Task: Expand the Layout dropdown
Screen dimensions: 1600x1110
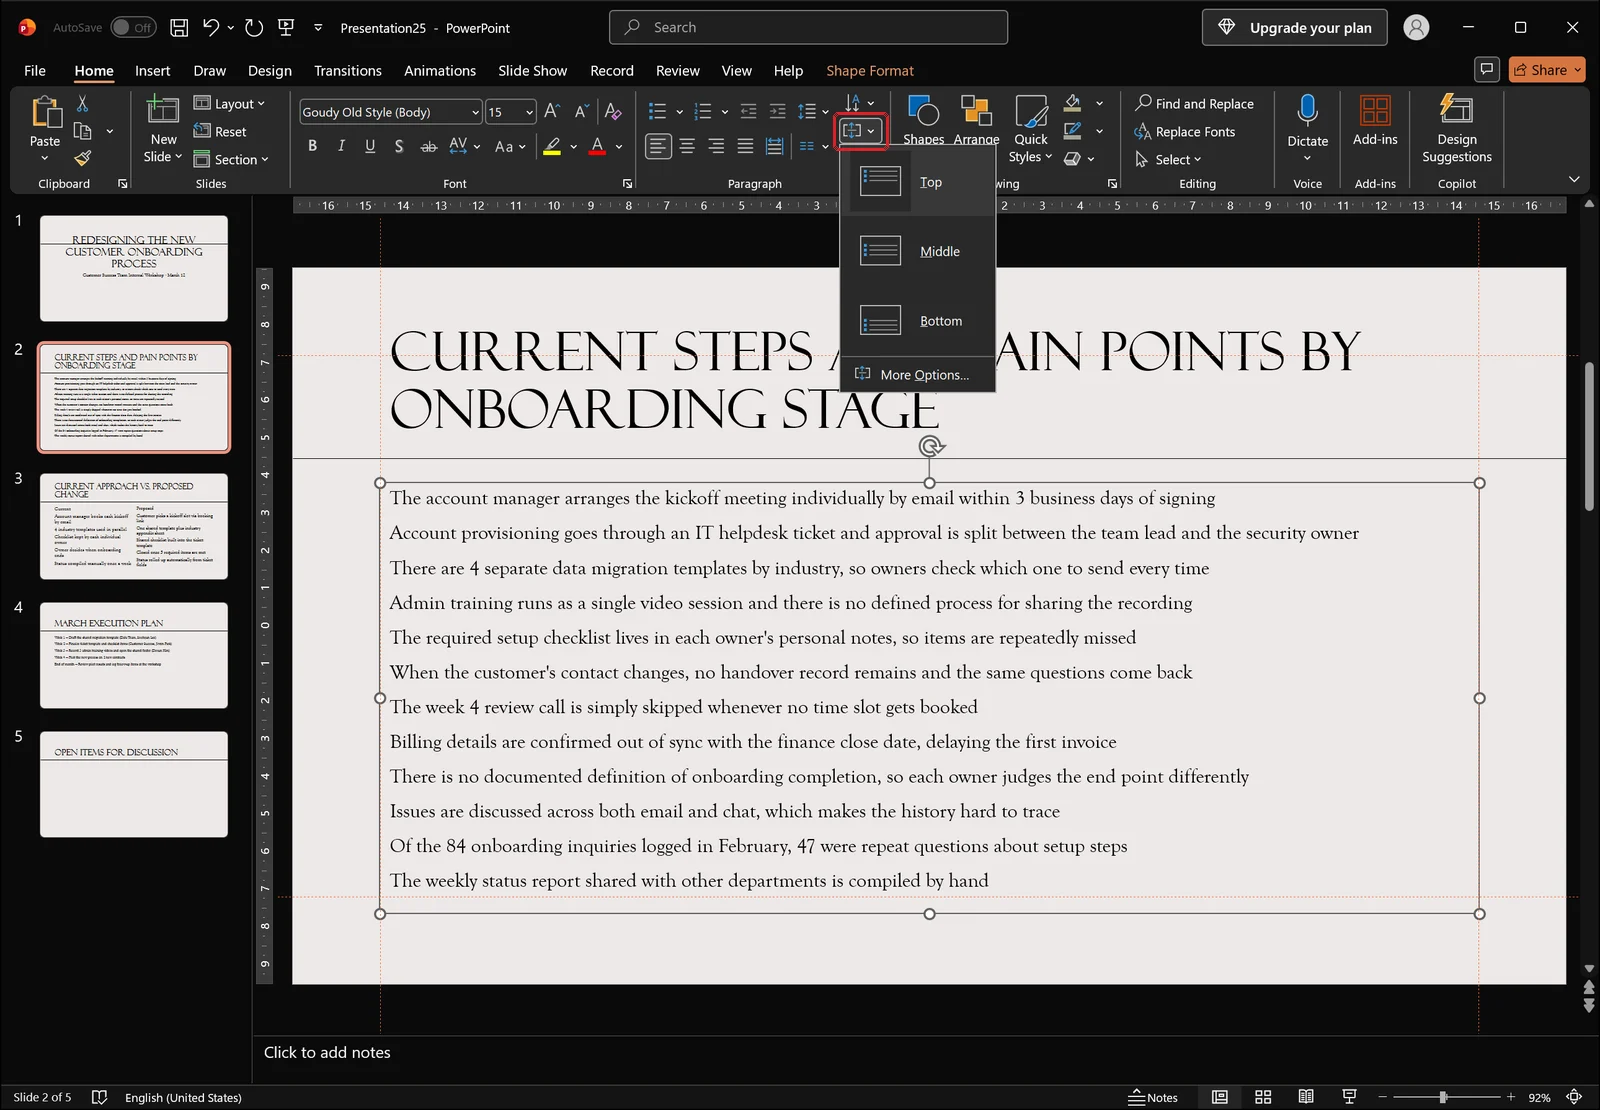Action: (x=229, y=103)
